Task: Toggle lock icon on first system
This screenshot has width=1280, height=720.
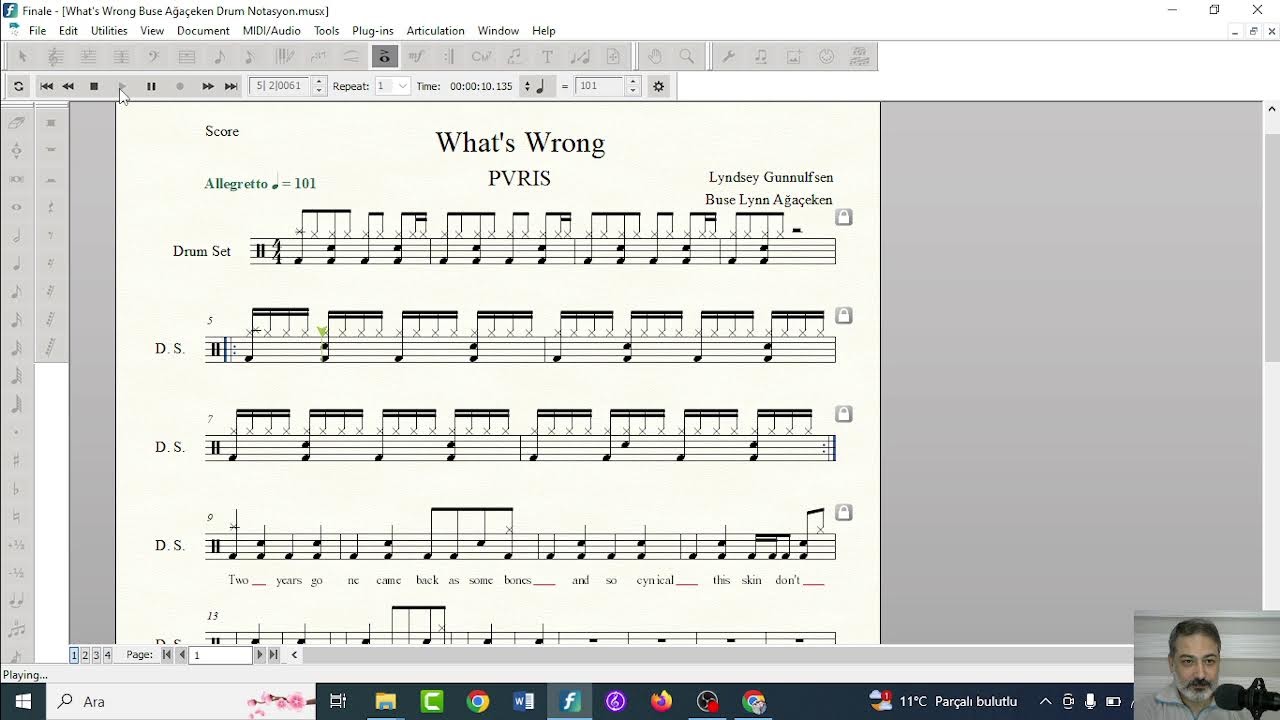Action: point(844,217)
